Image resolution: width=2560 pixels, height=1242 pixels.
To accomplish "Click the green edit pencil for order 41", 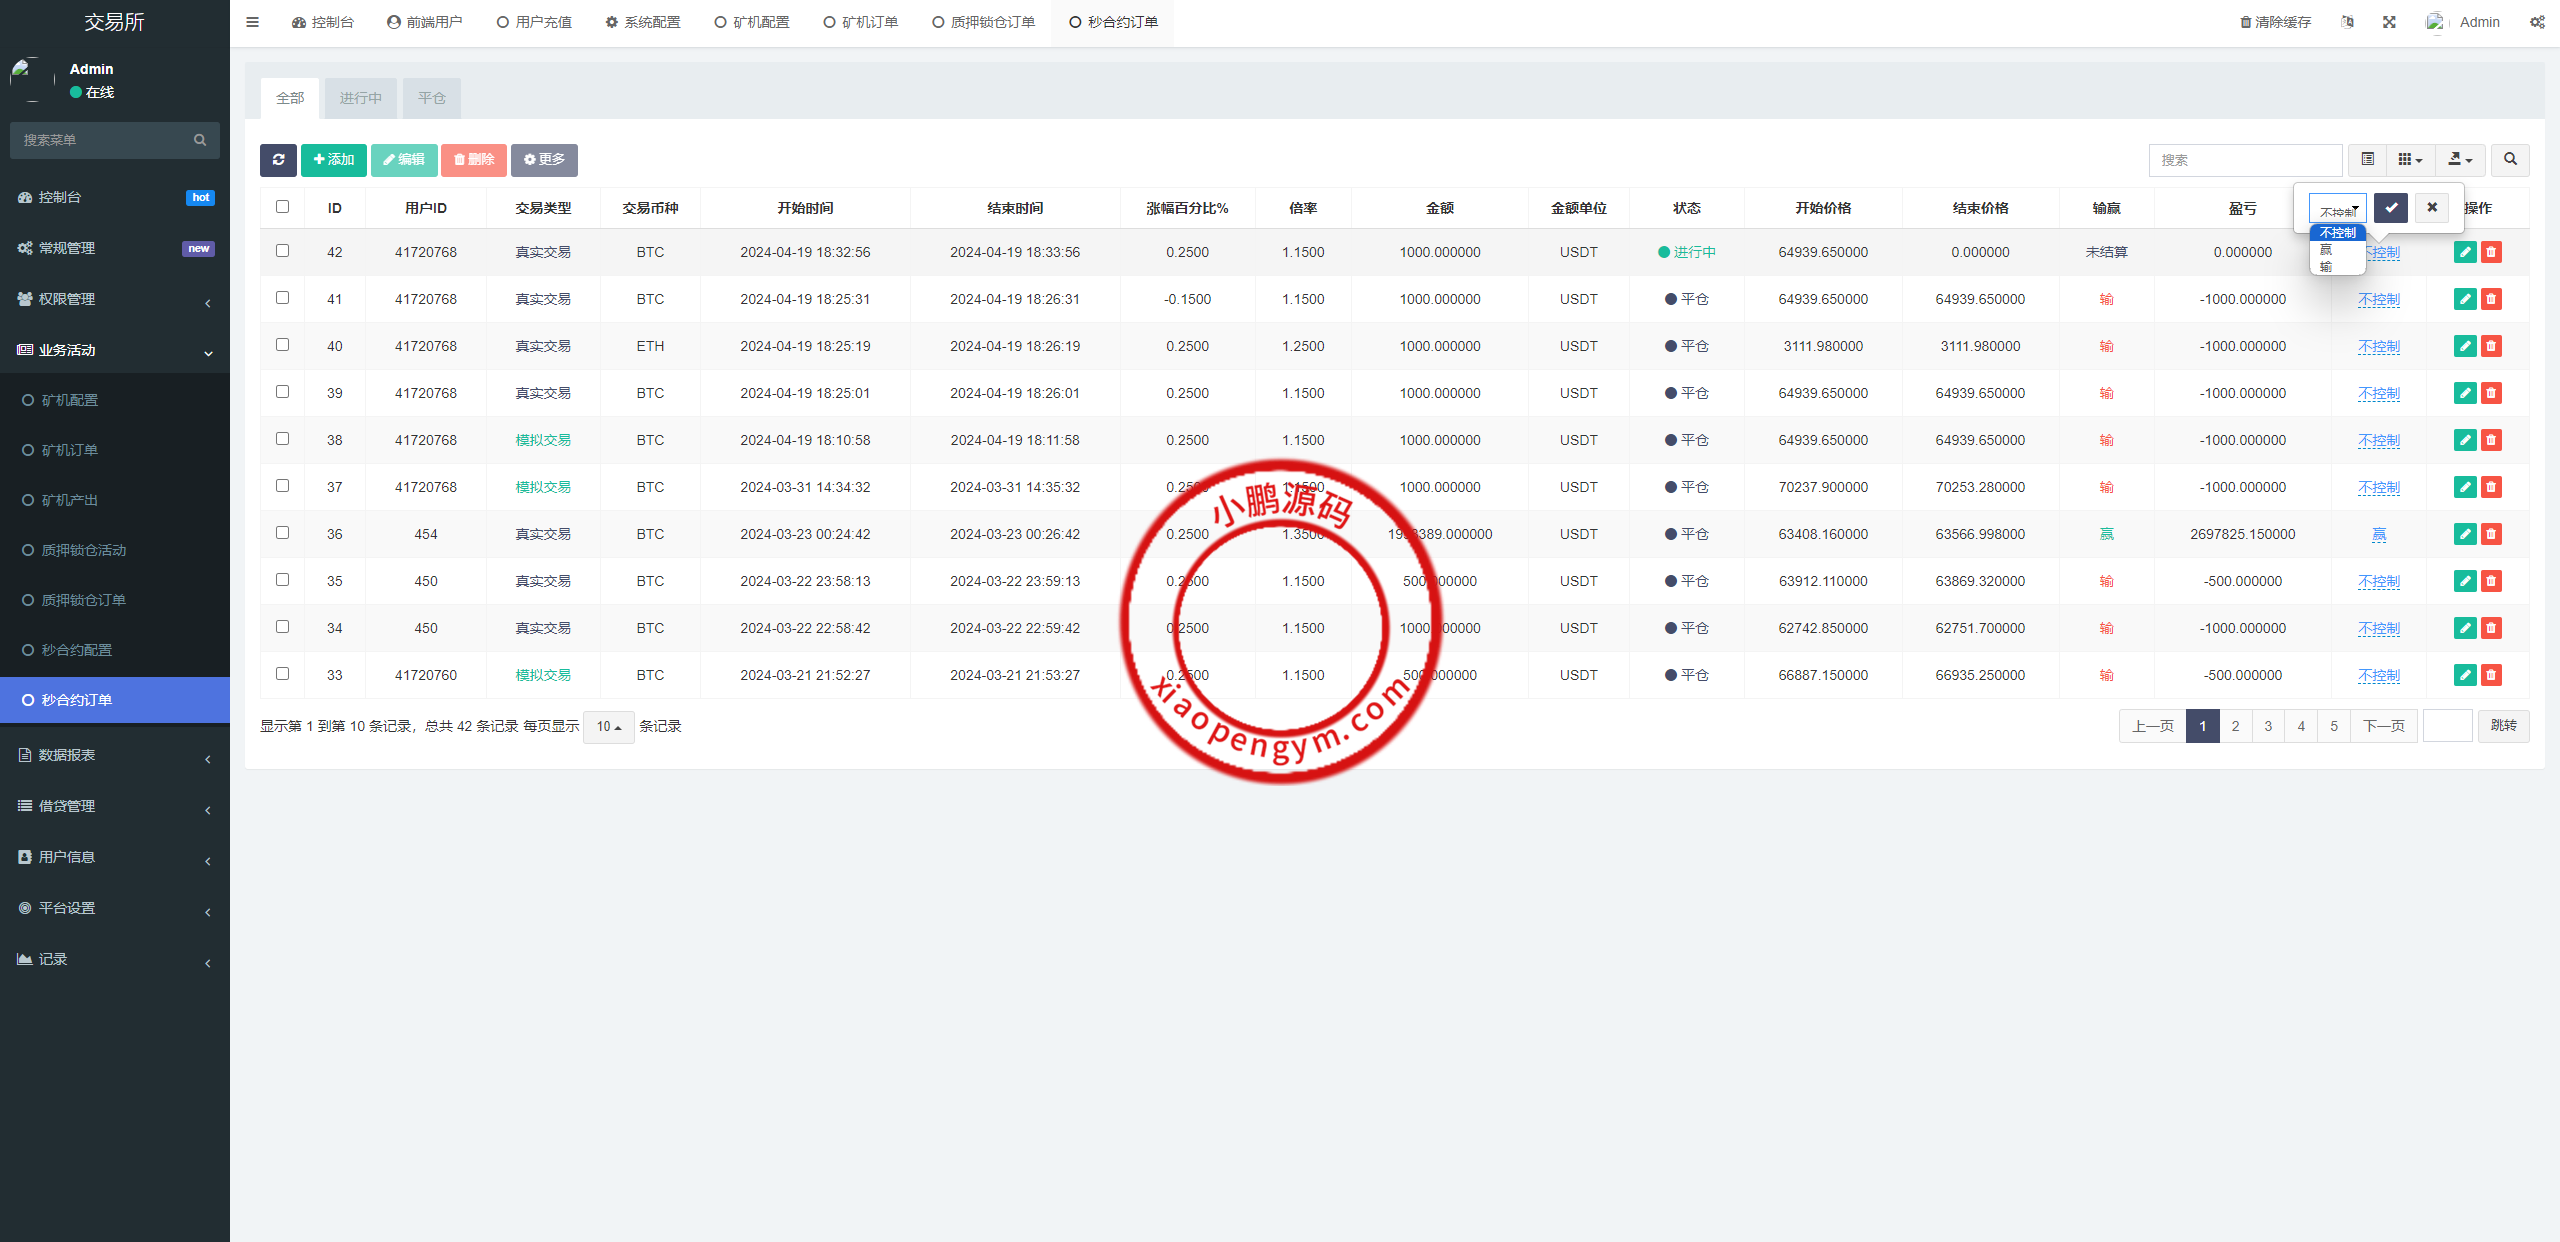I will tap(2465, 299).
